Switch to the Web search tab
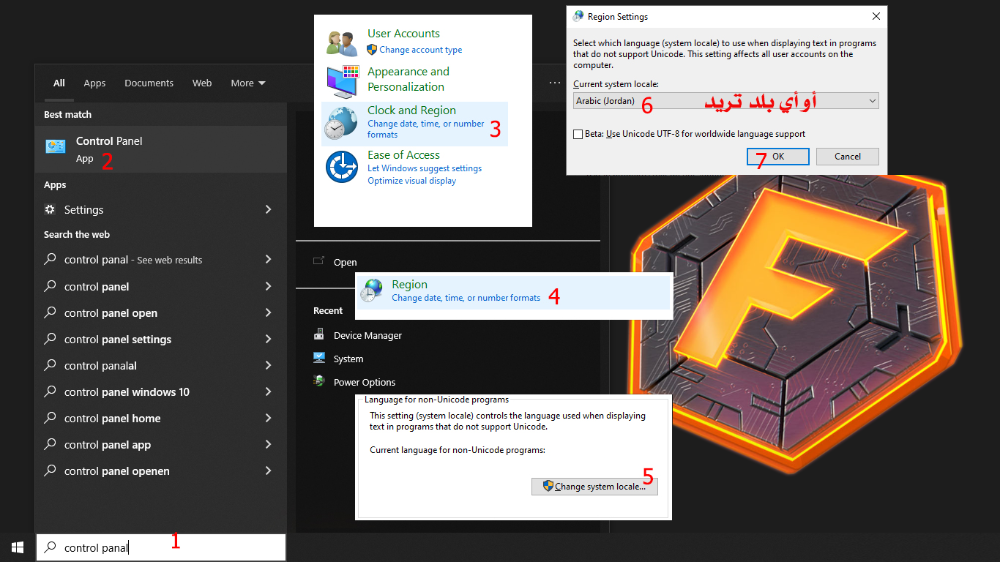 (202, 83)
